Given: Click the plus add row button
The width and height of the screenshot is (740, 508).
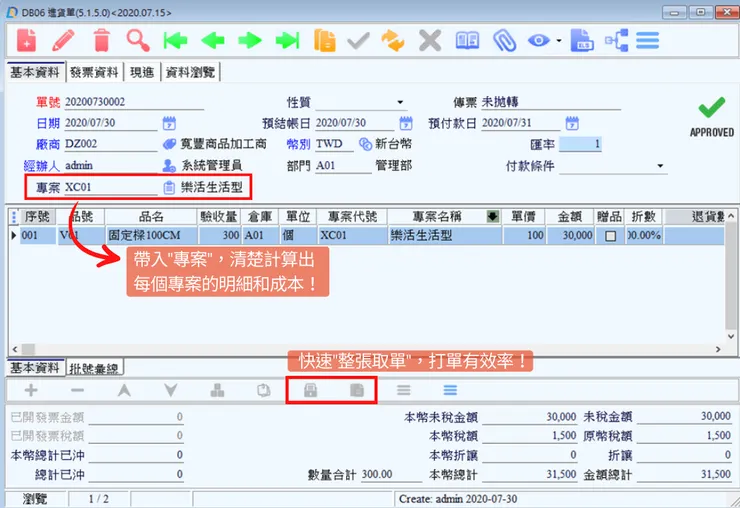Looking at the screenshot, I should click(31, 390).
